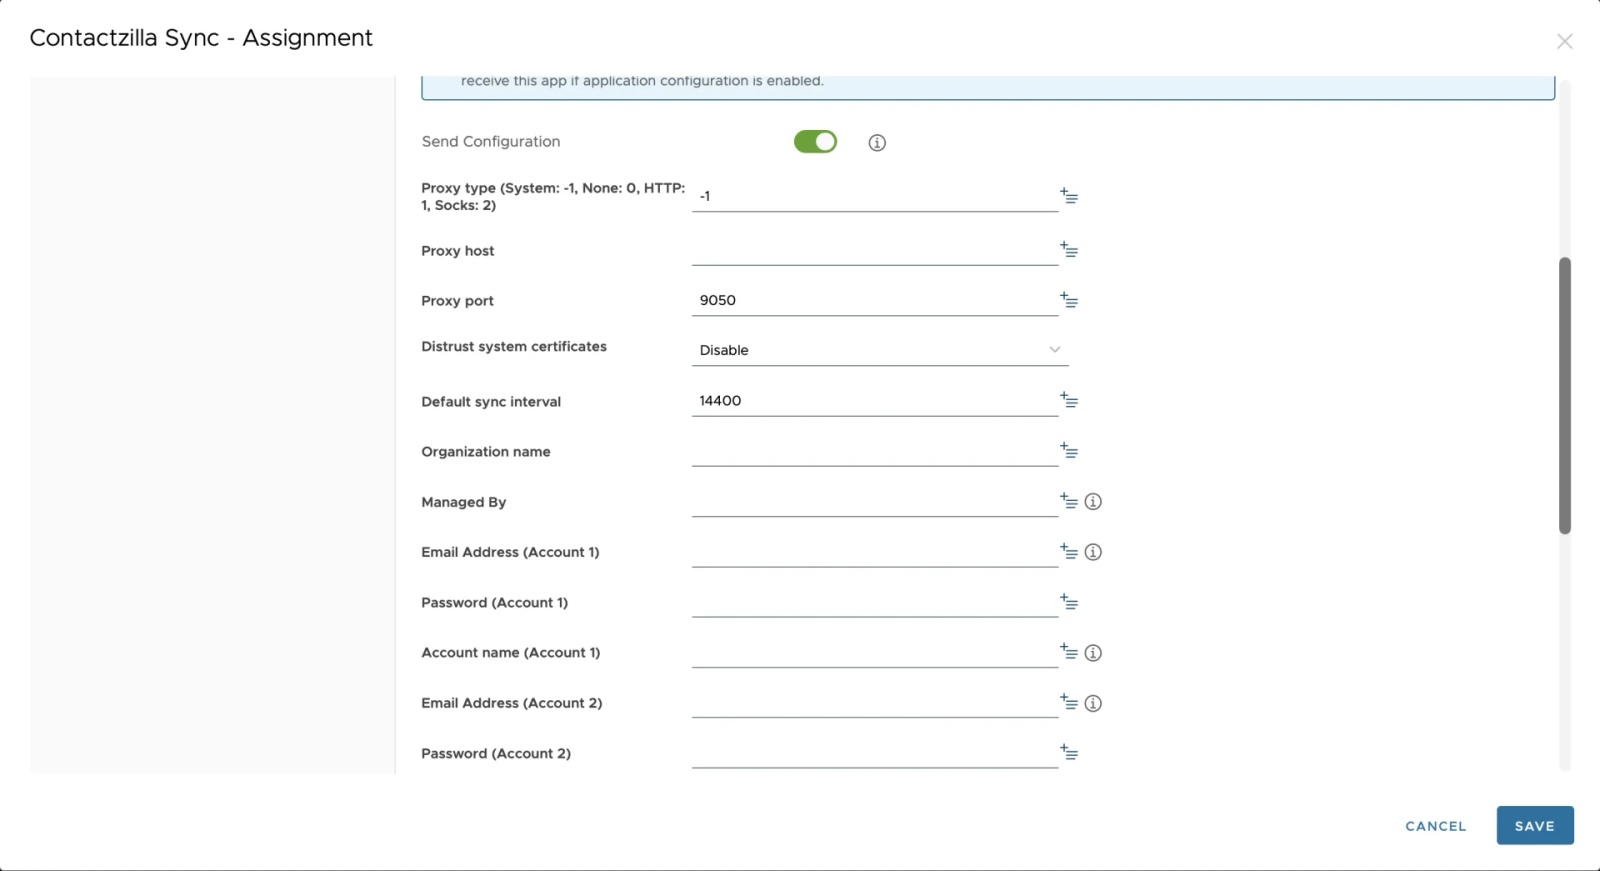Insert lookup value for Password (Account 1)
The height and width of the screenshot is (871, 1600).
pyautogui.click(x=1069, y=602)
